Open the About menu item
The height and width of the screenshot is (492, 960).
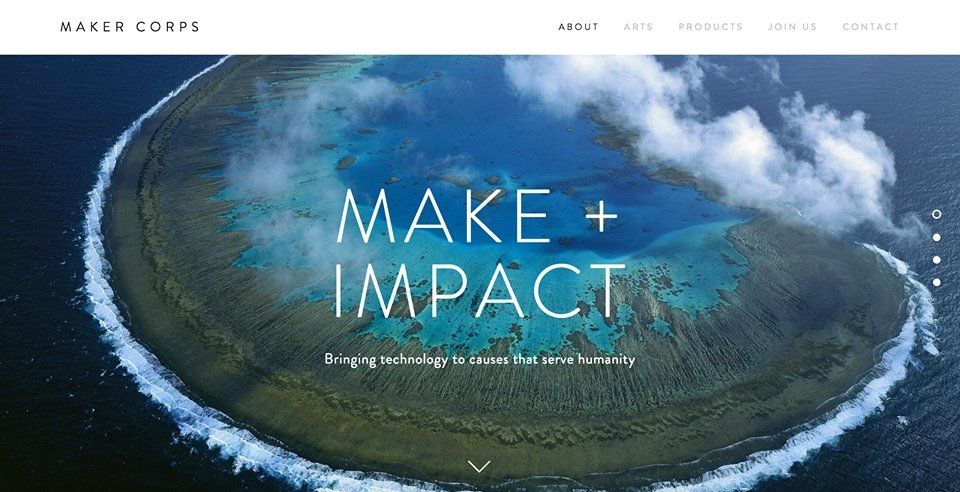click(x=579, y=27)
